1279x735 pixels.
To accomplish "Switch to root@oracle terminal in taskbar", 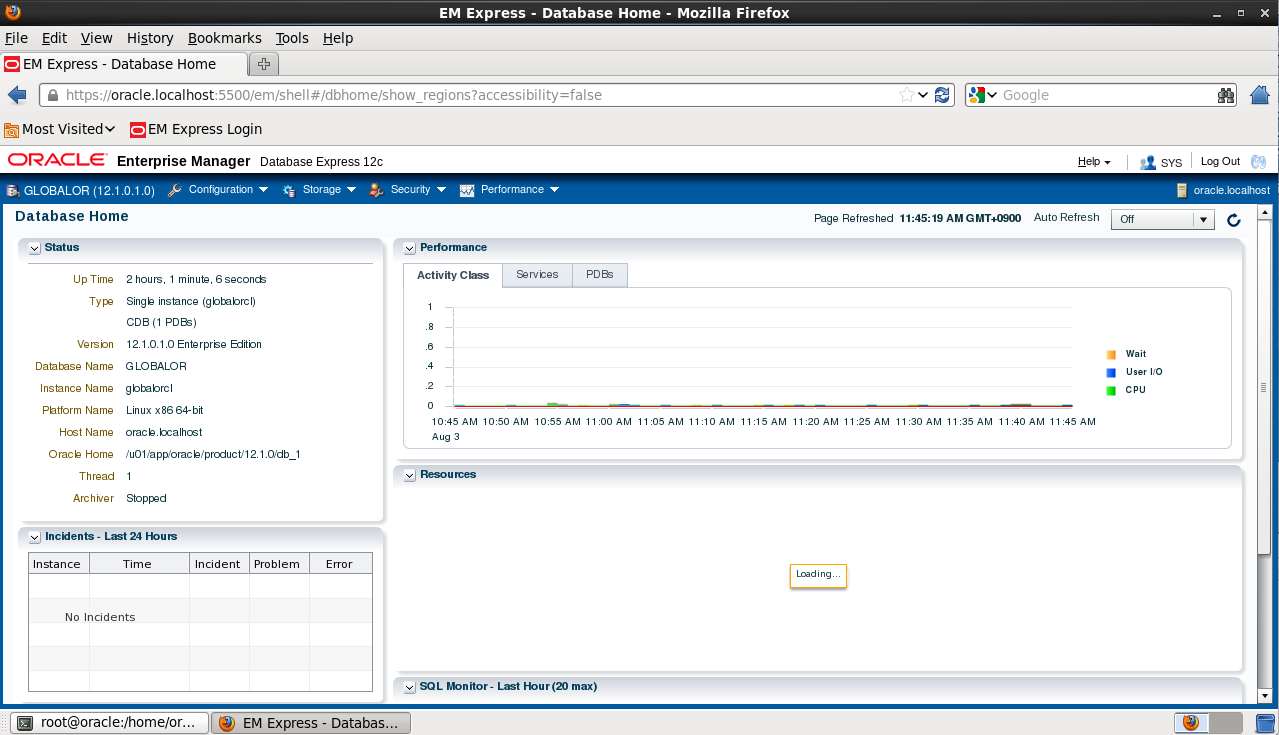I will [109, 722].
